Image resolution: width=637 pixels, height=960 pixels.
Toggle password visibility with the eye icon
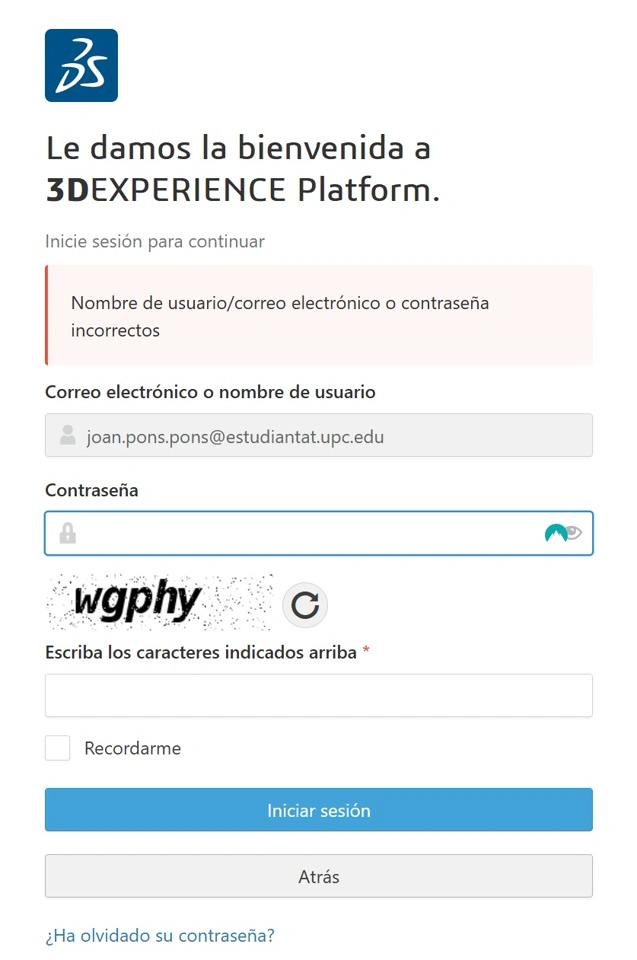click(x=573, y=533)
